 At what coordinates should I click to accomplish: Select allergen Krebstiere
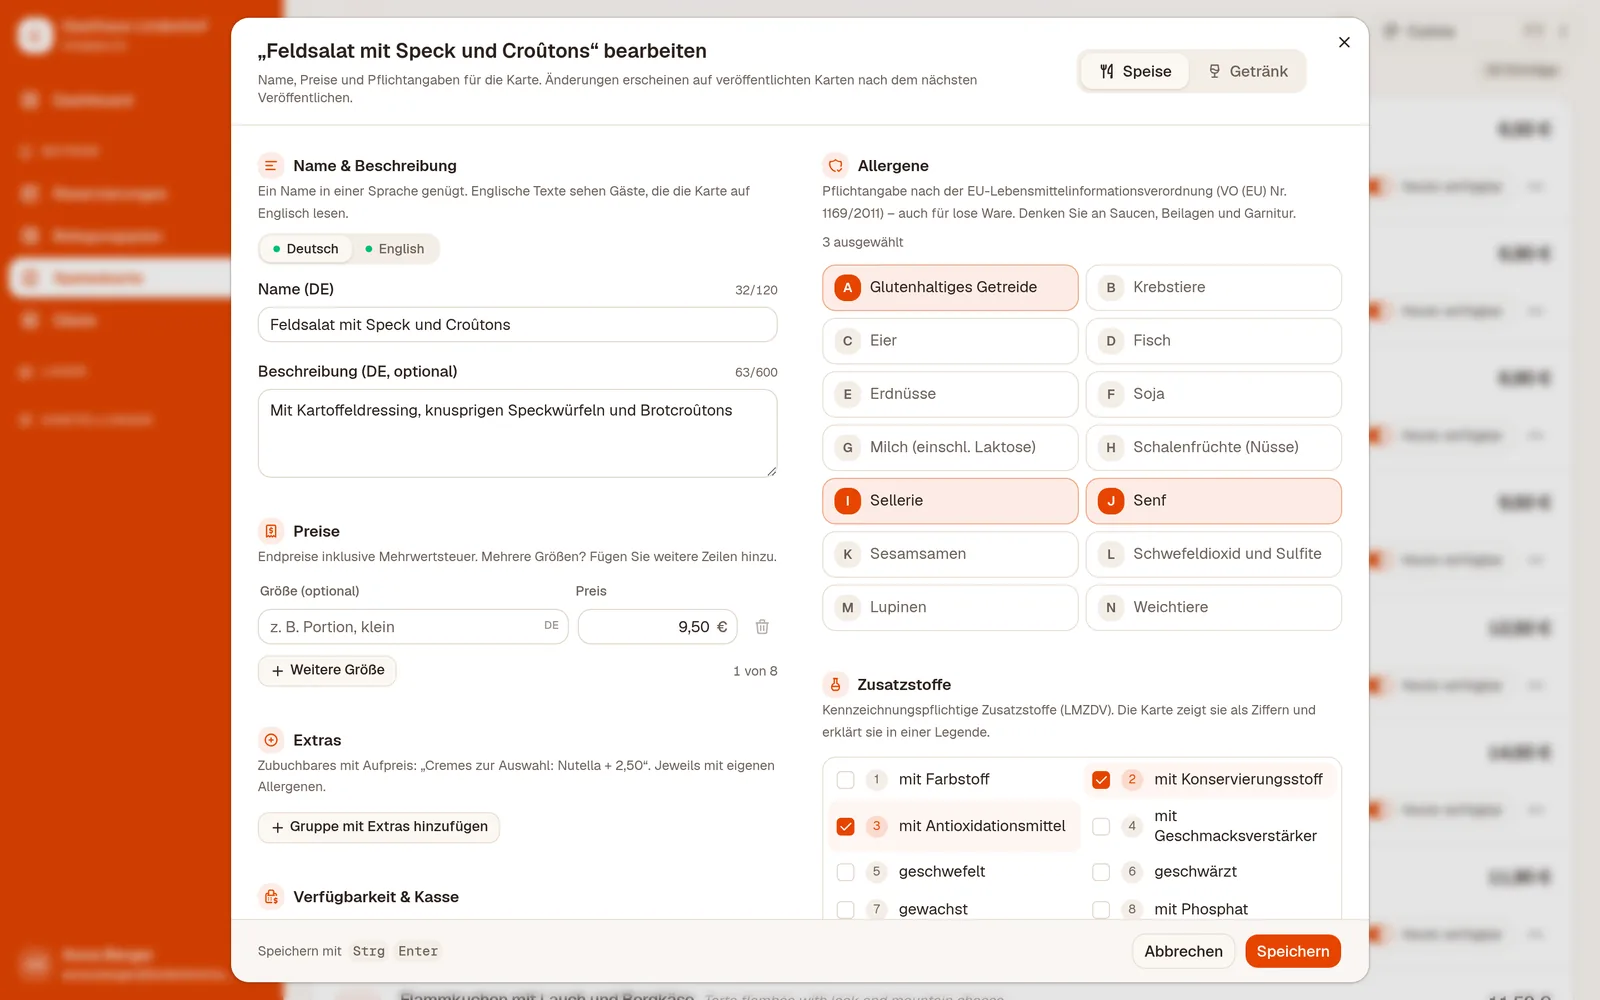click(x=1213, y=288)
